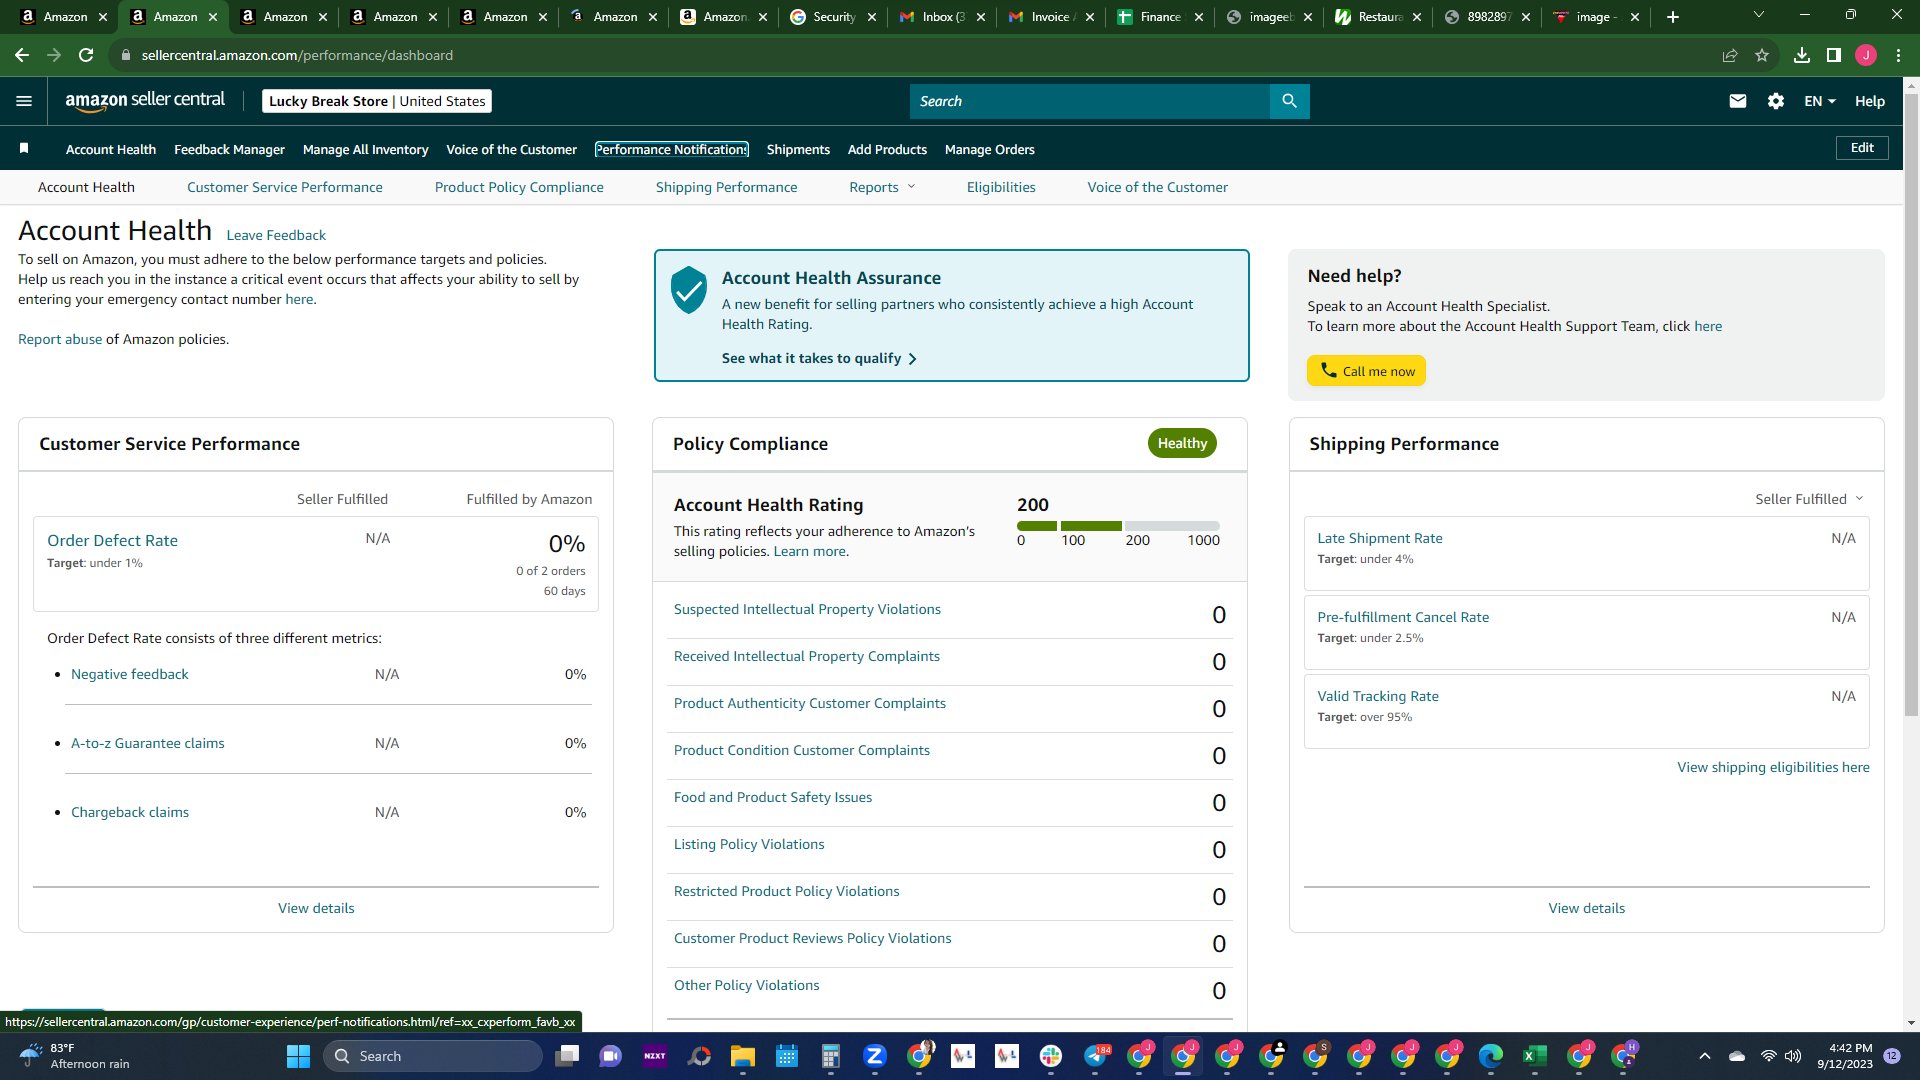Open the Windows Start menu
Image resolution: width=1920 pixels, height=1080 pixels.
(x=298, y=1056)
